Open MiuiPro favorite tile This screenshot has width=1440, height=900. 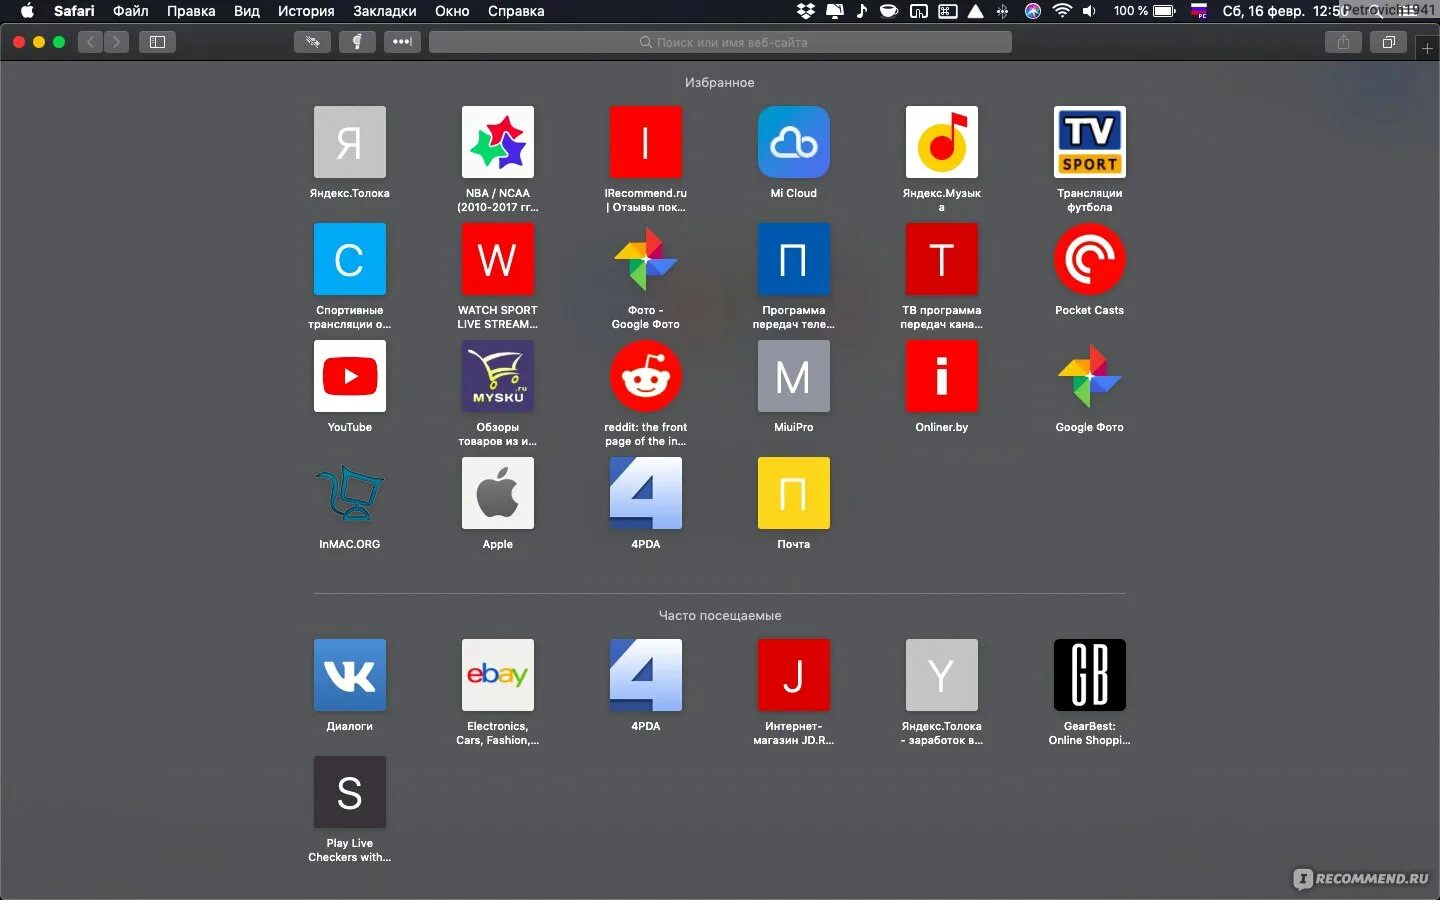(793, 376)
